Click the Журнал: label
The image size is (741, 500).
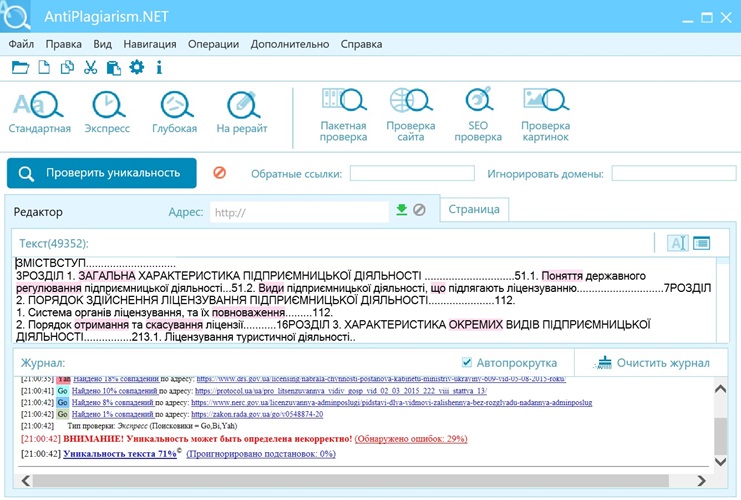pos(43,363)
